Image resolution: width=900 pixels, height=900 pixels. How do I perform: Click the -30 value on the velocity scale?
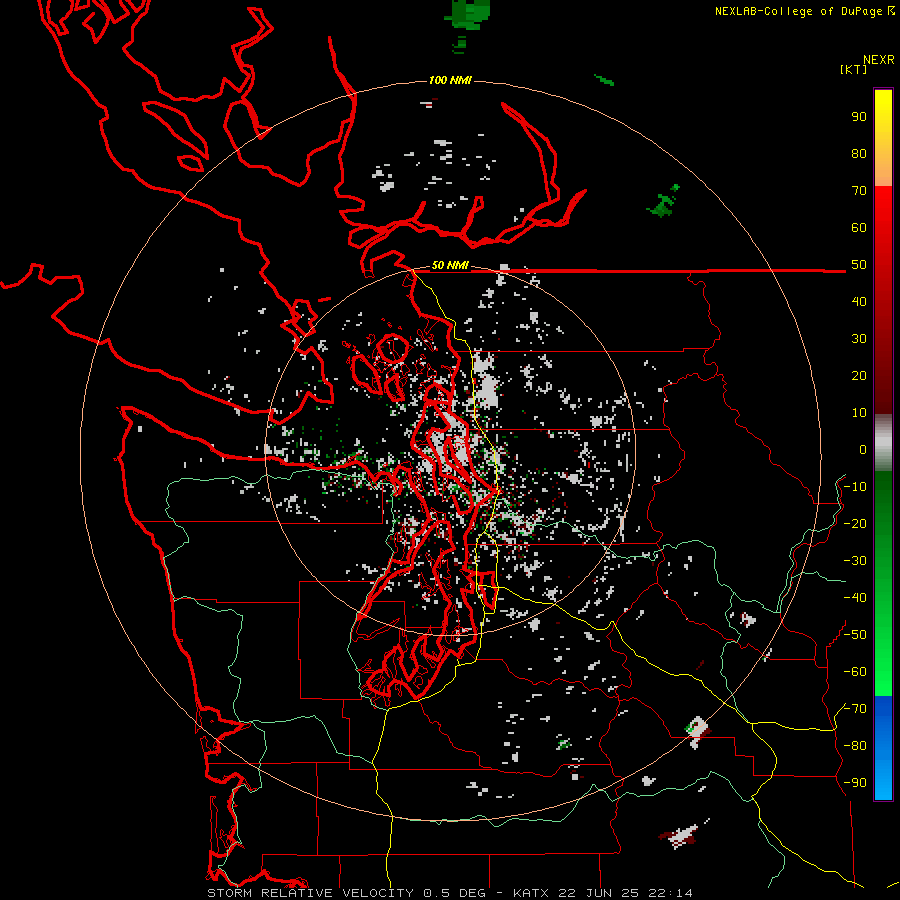pos(855,561)
